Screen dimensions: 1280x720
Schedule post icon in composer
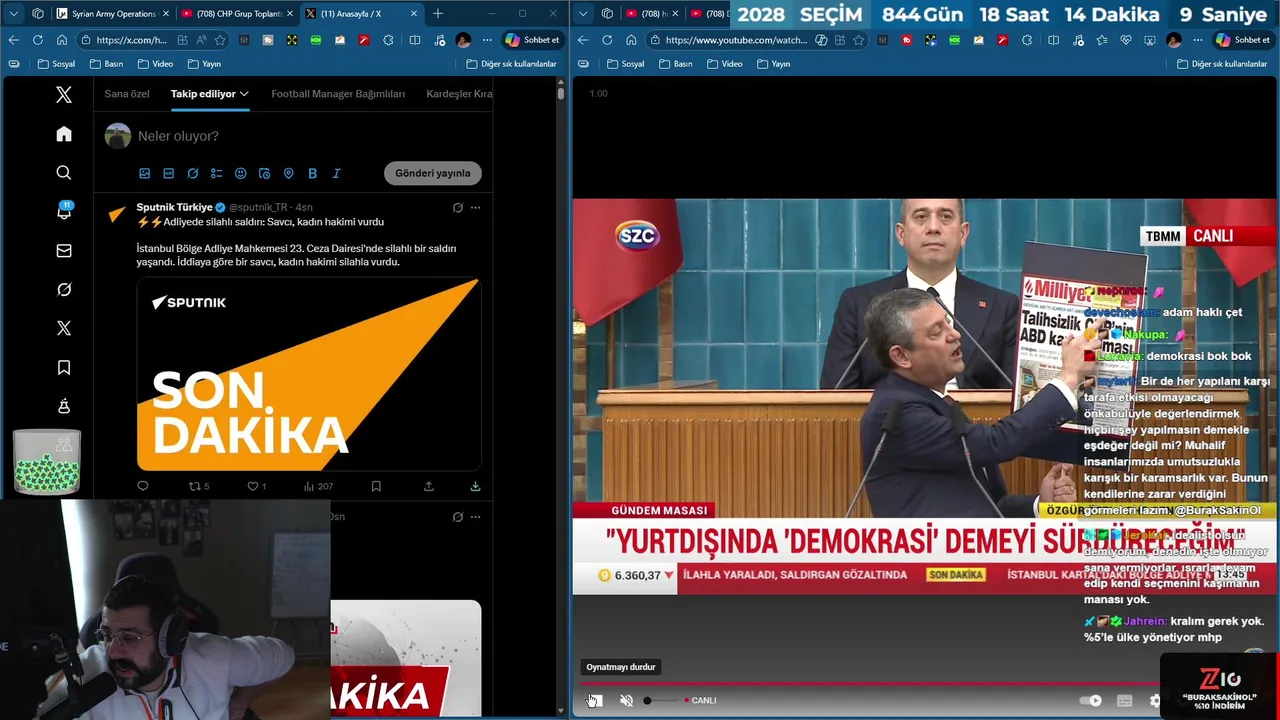coord(264,173)
